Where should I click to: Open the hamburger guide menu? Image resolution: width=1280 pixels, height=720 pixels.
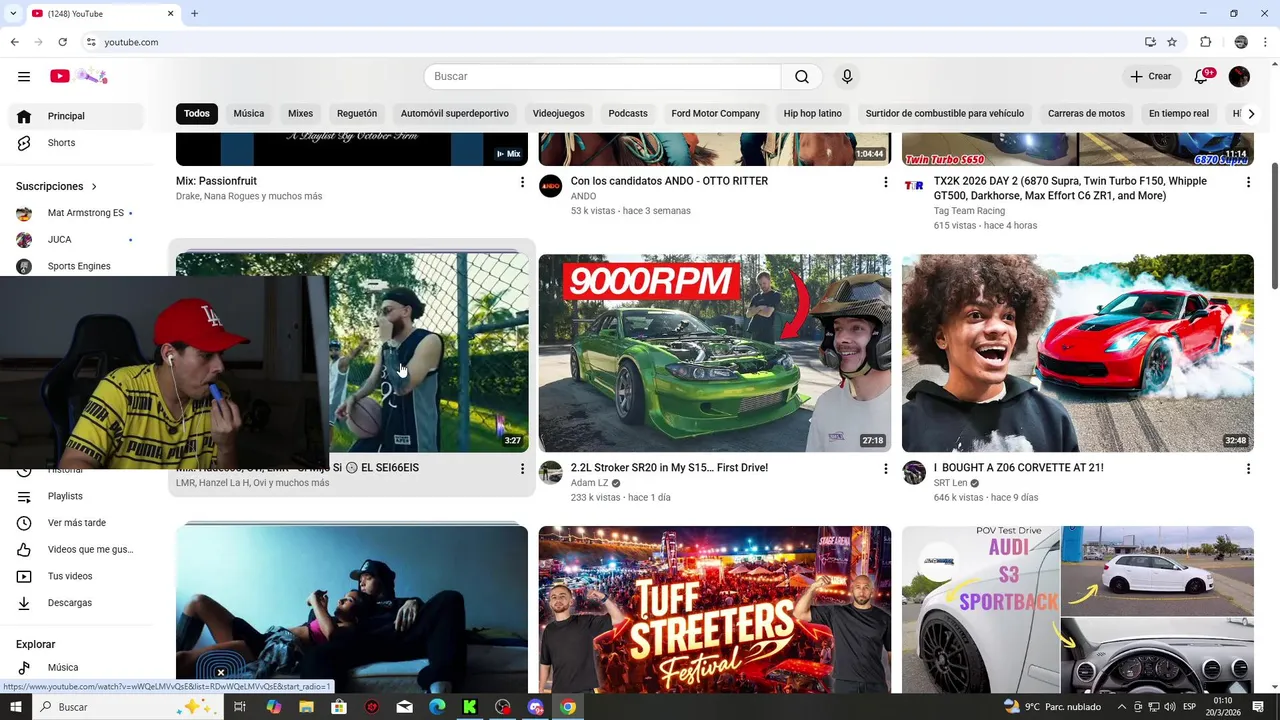coord(24,76)
